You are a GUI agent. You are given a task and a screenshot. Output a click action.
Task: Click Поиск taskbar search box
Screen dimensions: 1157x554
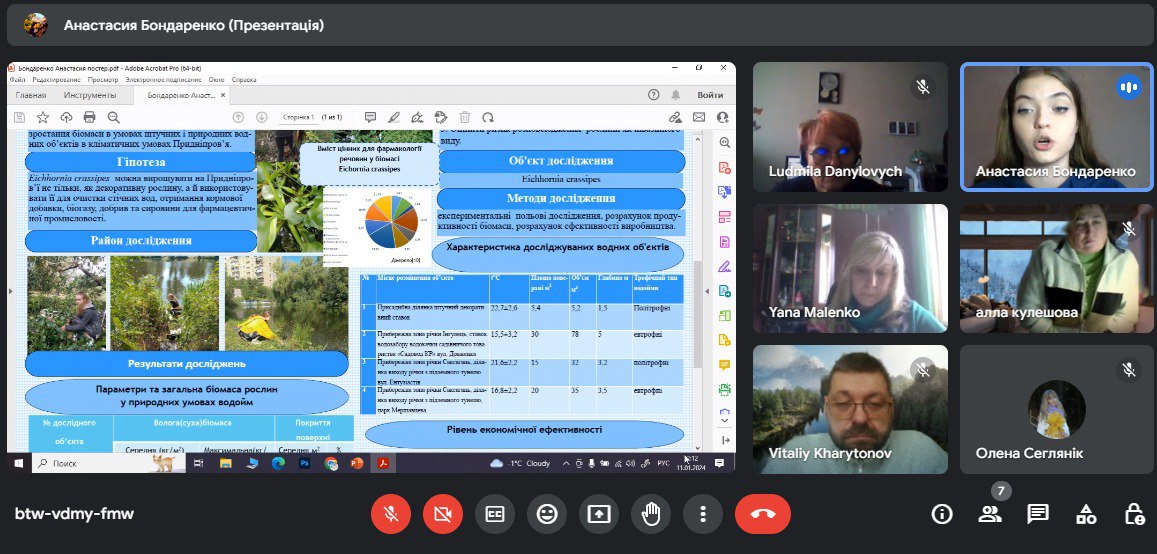[108, 463]
